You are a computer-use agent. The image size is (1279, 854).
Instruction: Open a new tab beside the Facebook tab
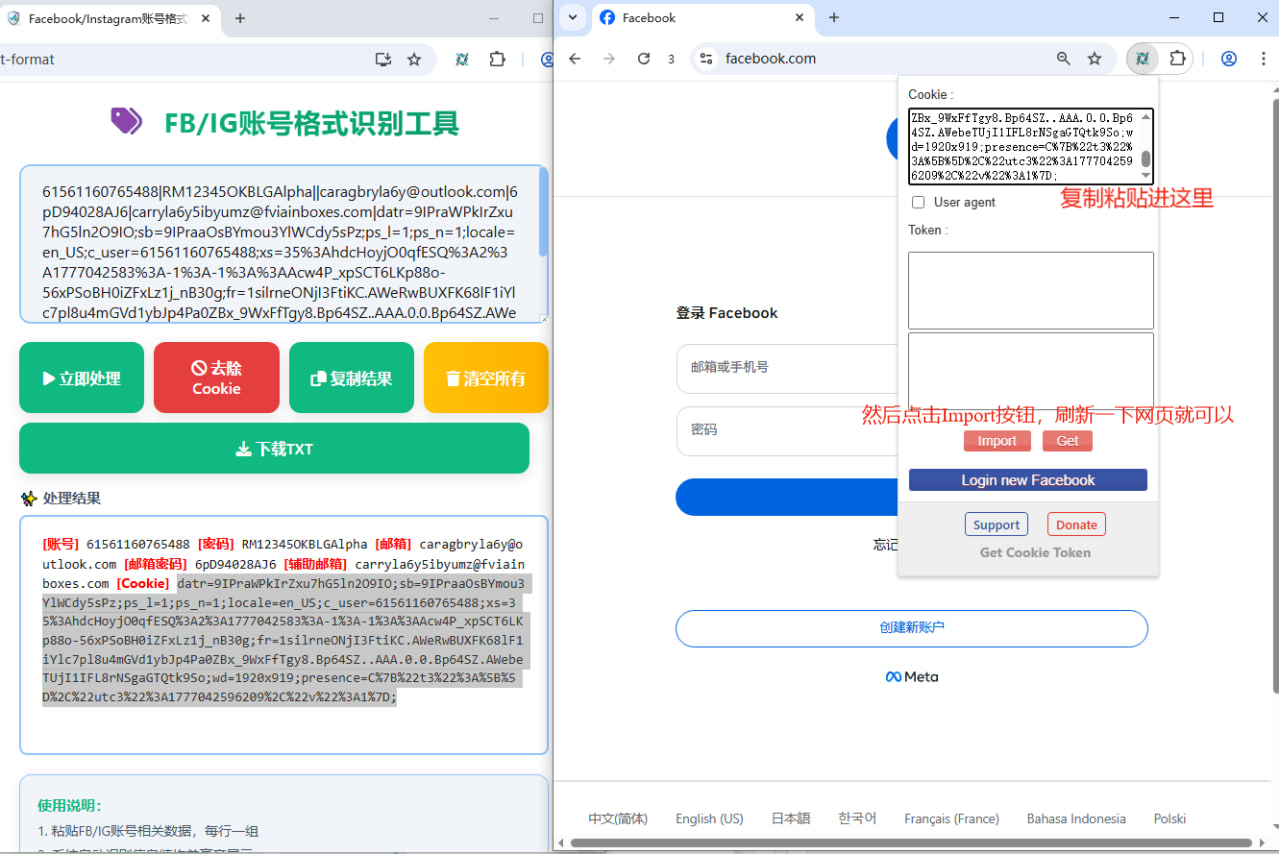(x=834, y=18)
